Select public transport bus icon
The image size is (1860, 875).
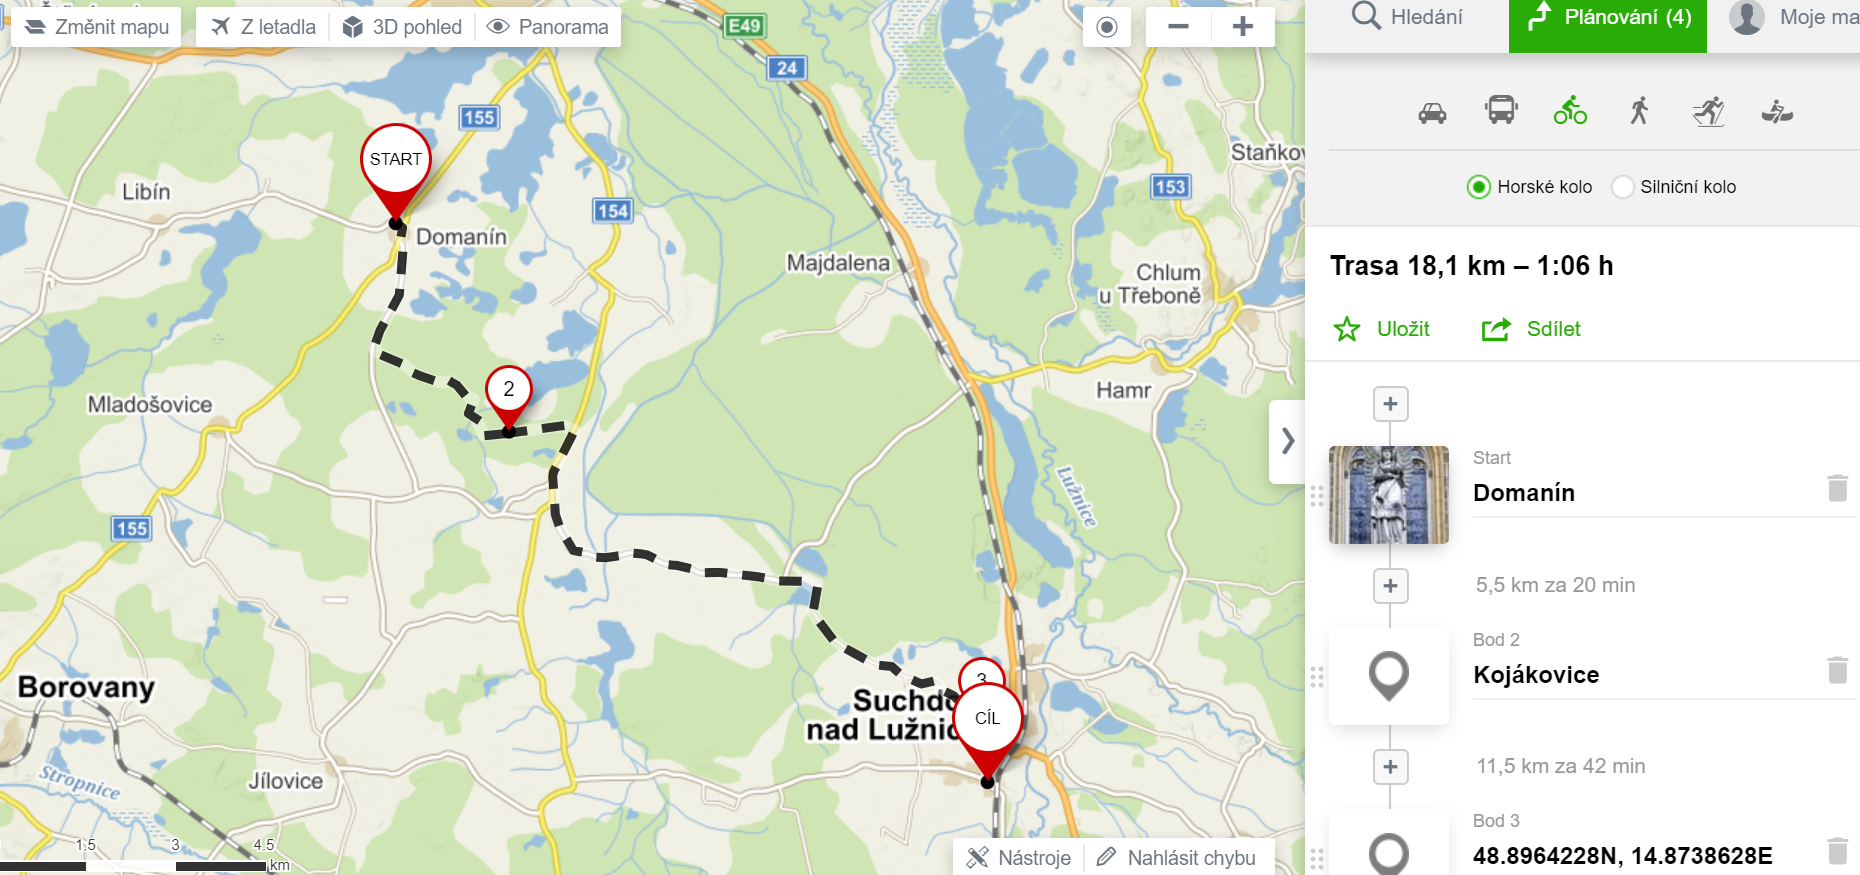coord(1501,110)
